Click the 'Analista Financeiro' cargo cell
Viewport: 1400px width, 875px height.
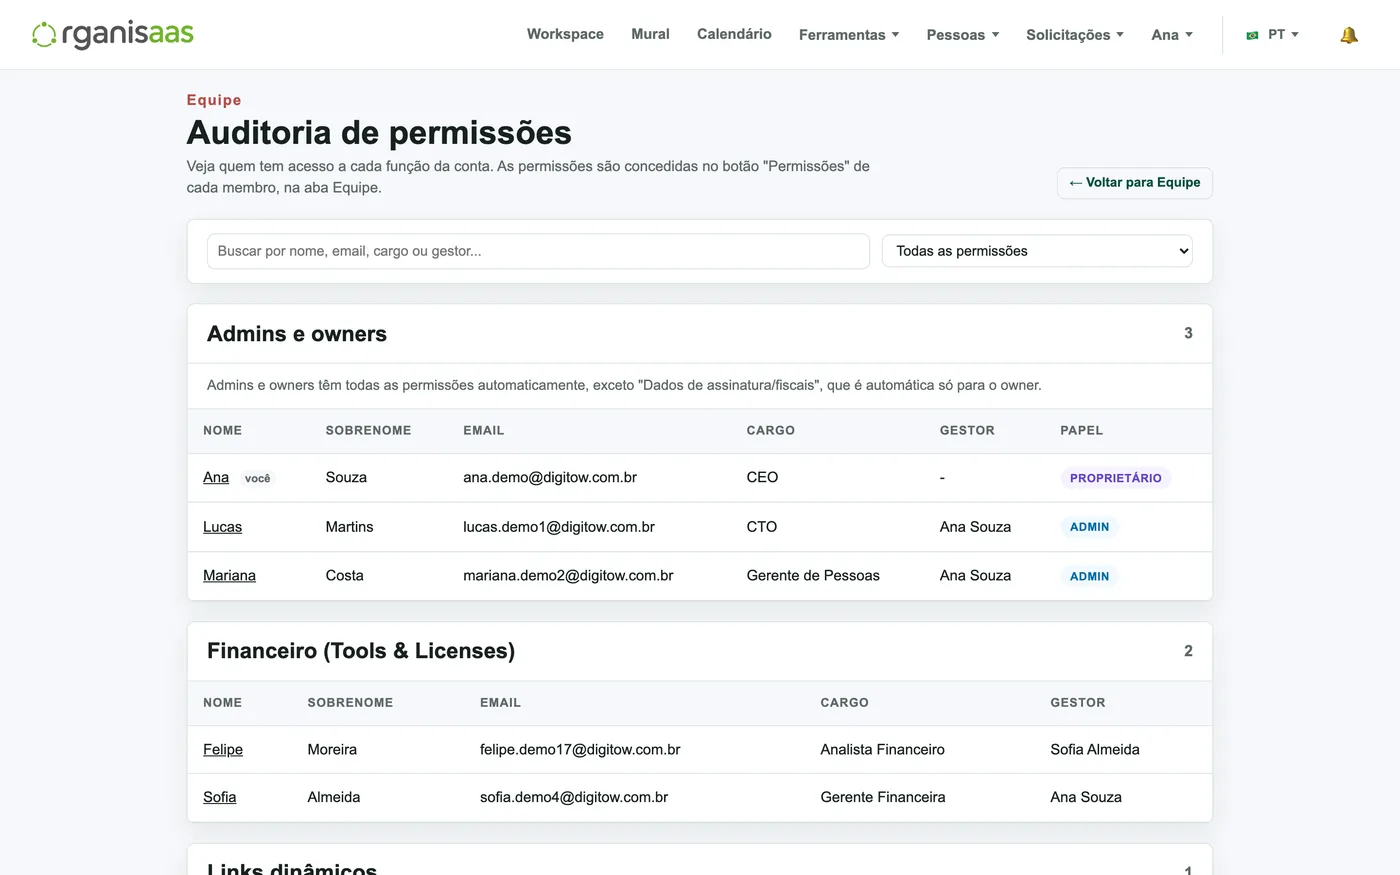pyautogui.click(x=882, y=749)
